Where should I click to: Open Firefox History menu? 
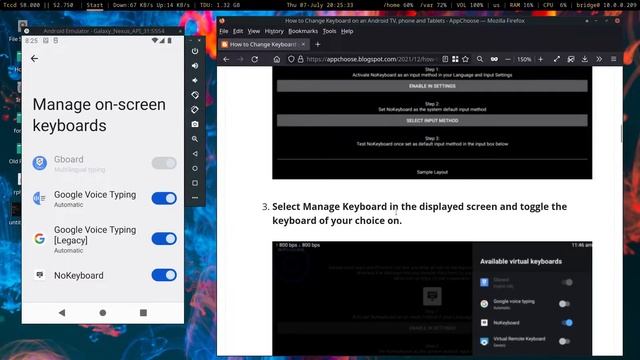click(274, 31)
